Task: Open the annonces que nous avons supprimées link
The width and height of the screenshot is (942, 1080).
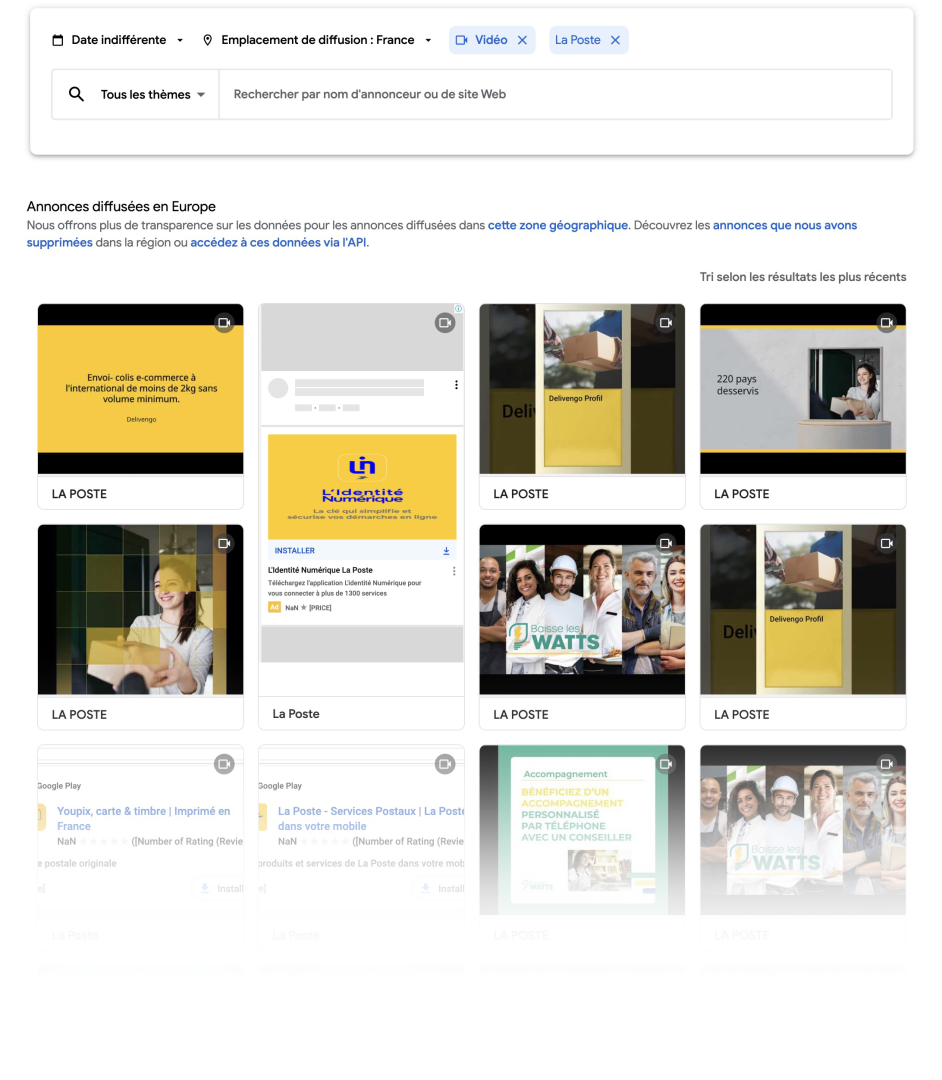Action: coord(784,225)
